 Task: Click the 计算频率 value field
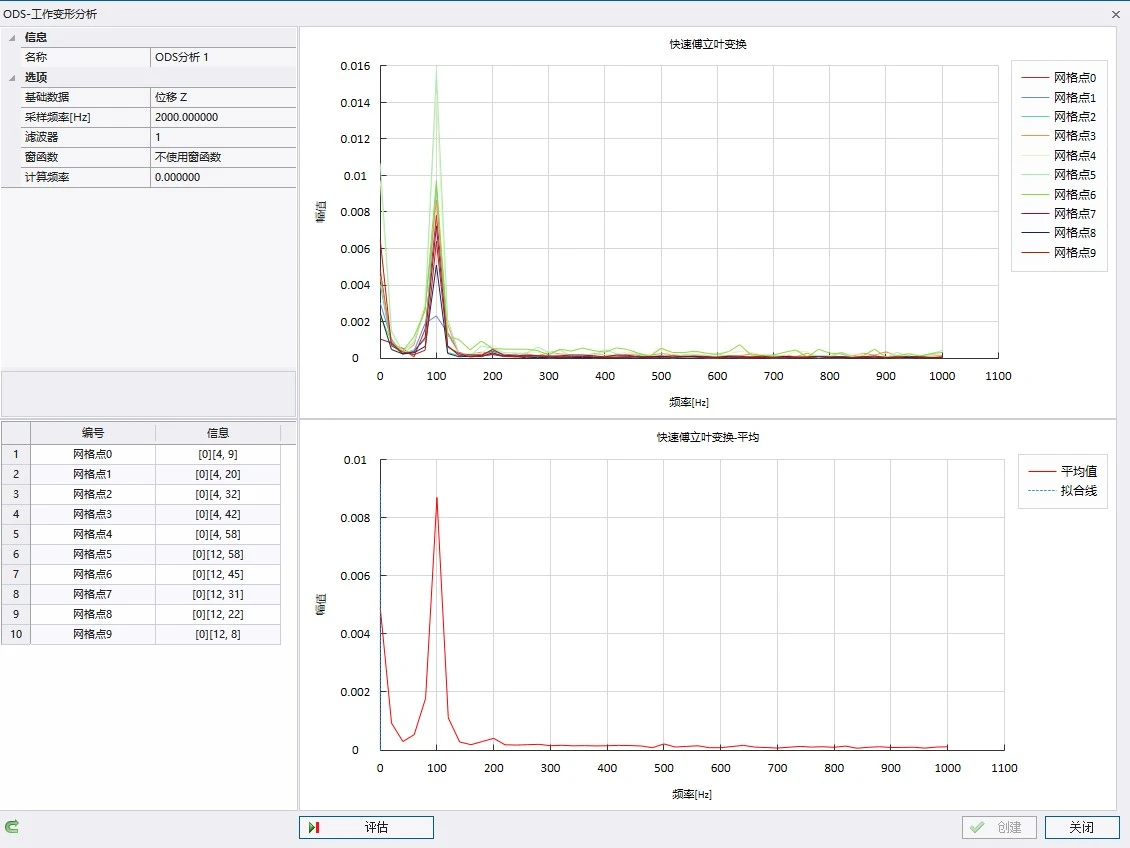pyautogui.click(x=223, y=177)
